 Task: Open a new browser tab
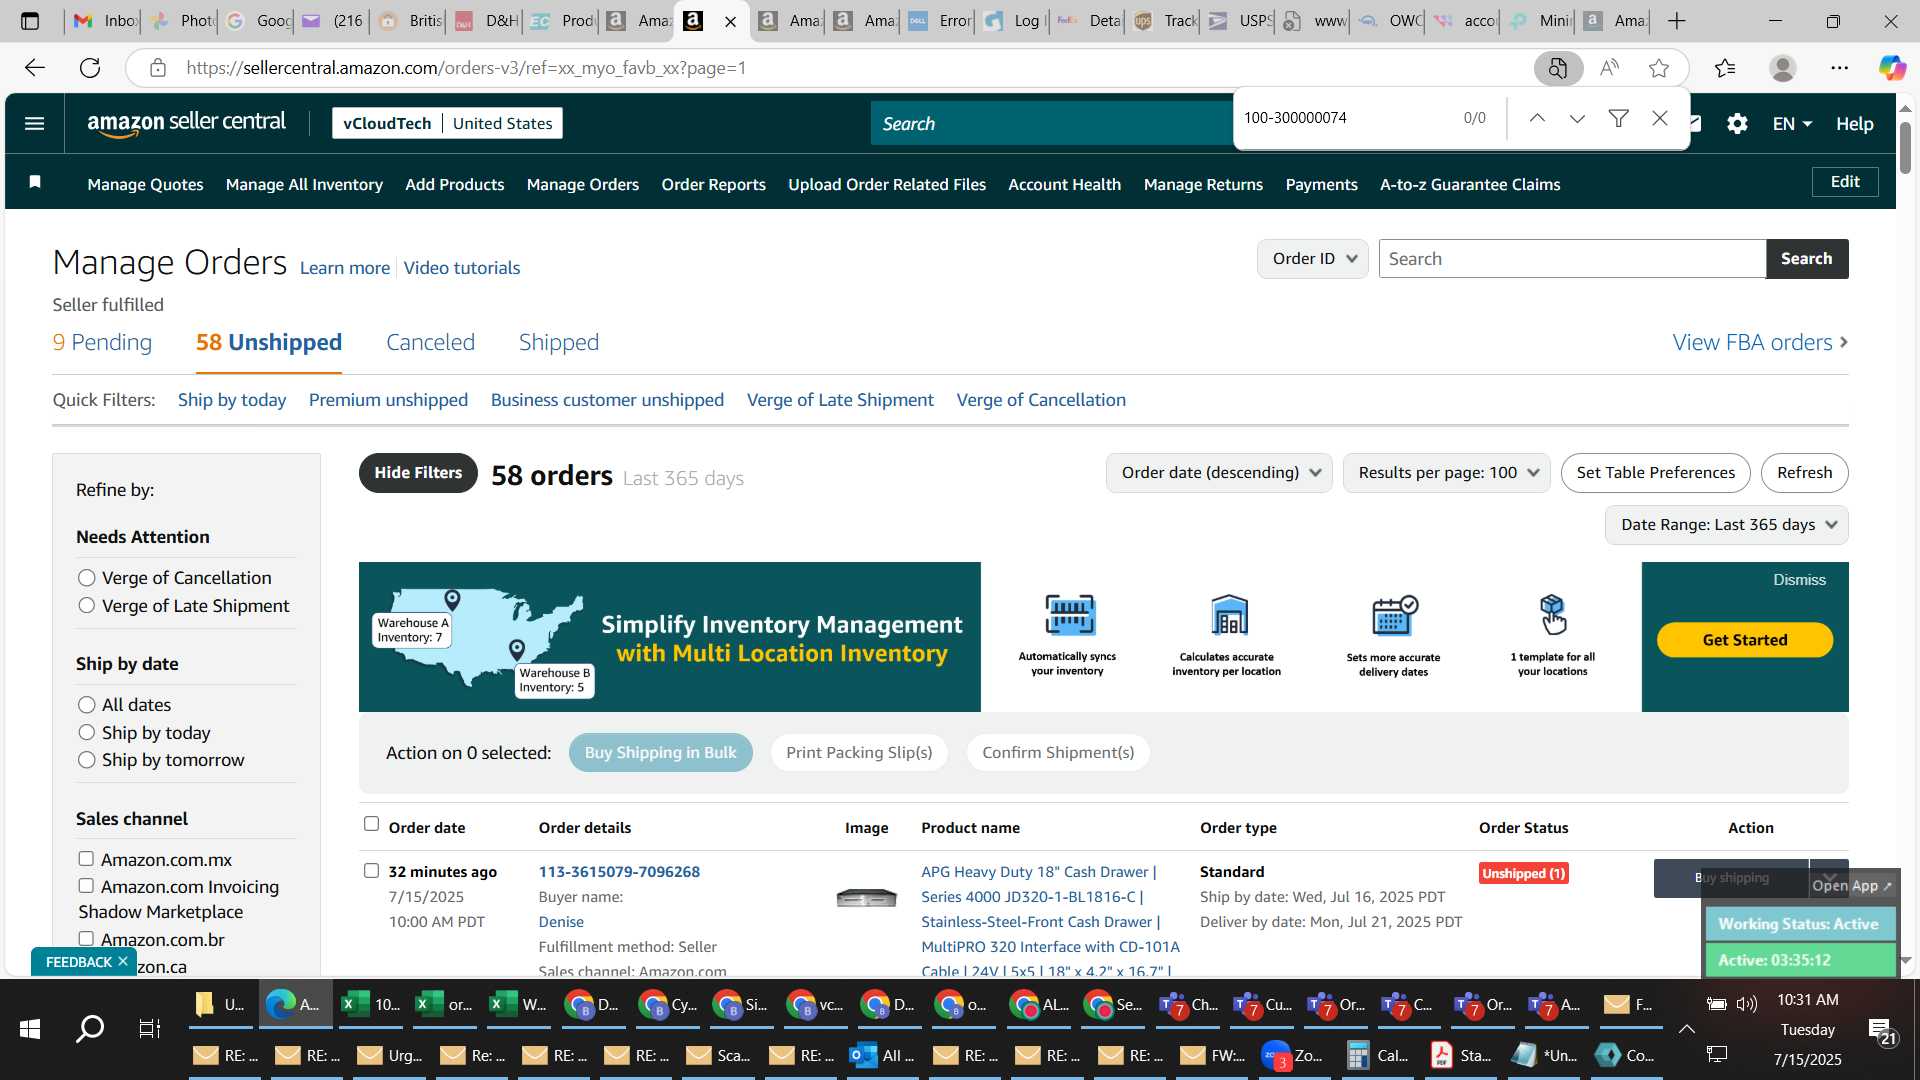click(x=1677, y=21)
